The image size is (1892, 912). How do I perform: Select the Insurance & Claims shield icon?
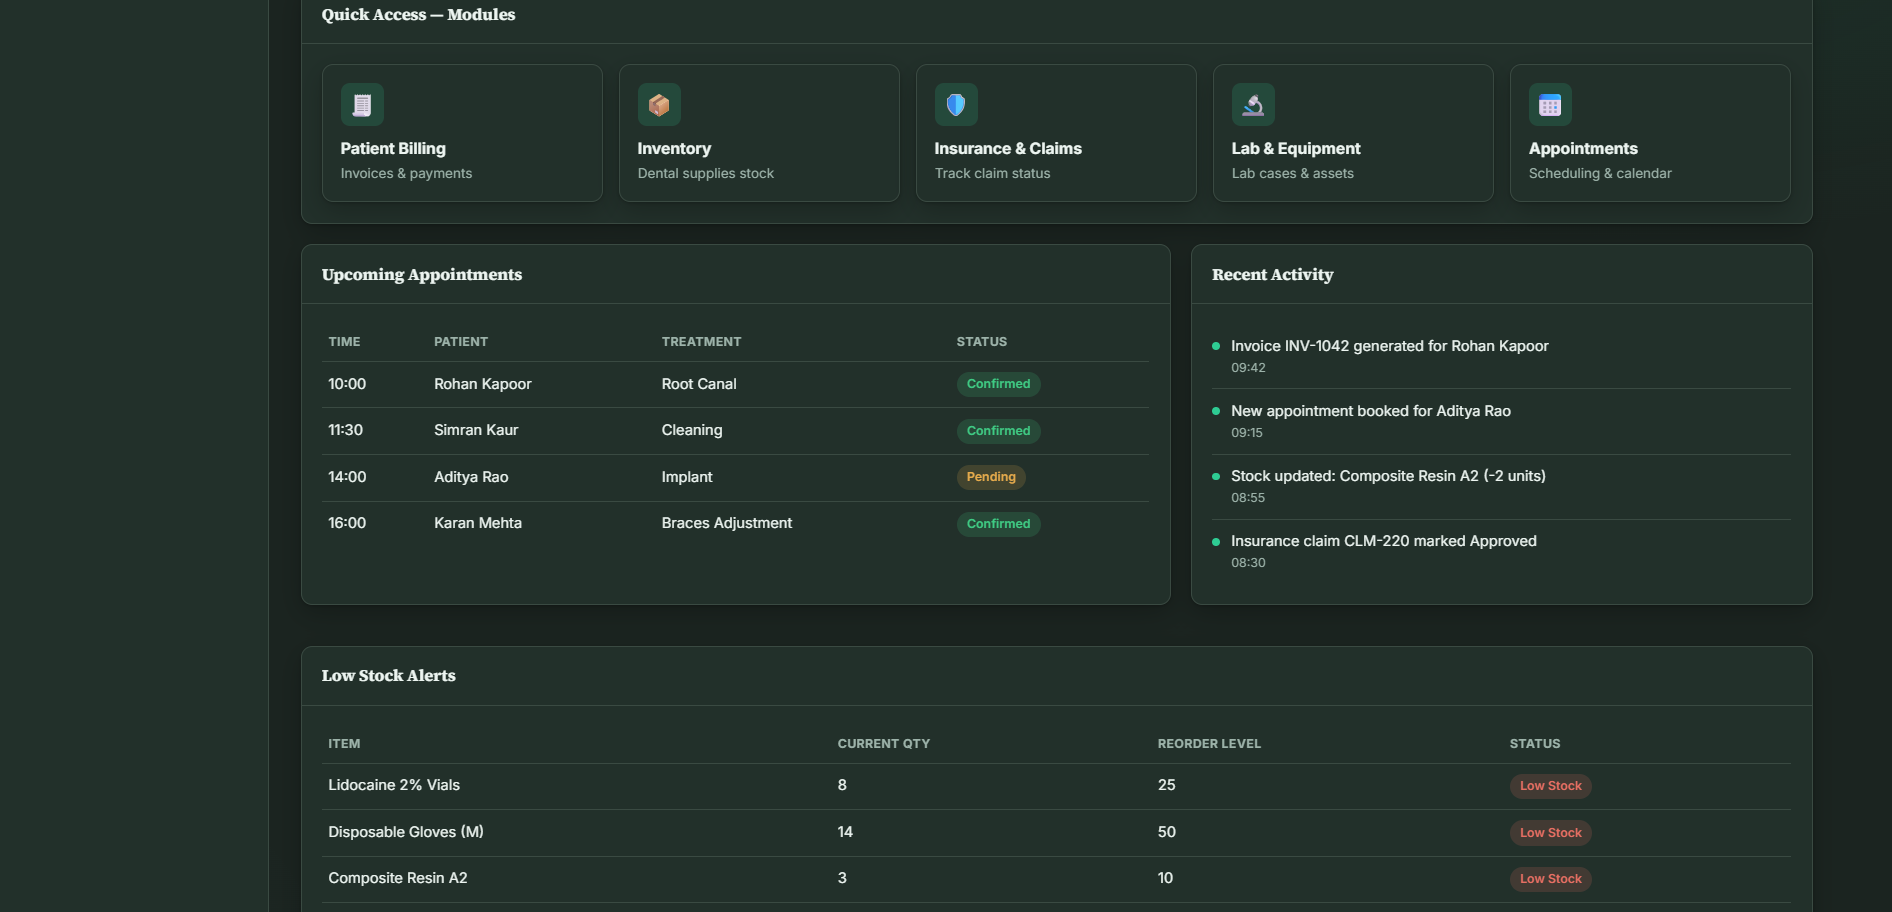pos(956,104)
